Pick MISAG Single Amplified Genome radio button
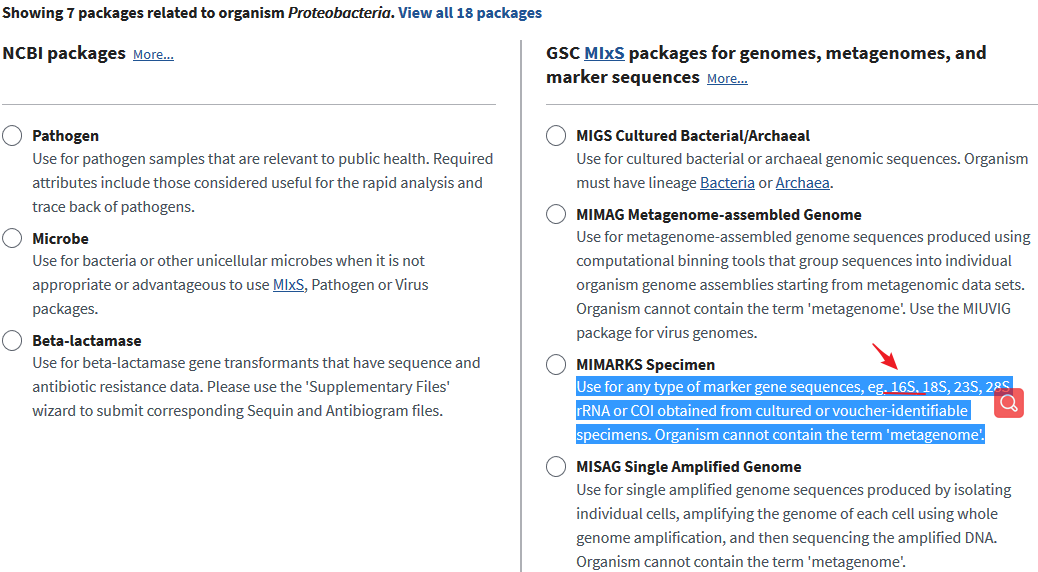Screen dimensions: 1038x572 tap(556, 466)
